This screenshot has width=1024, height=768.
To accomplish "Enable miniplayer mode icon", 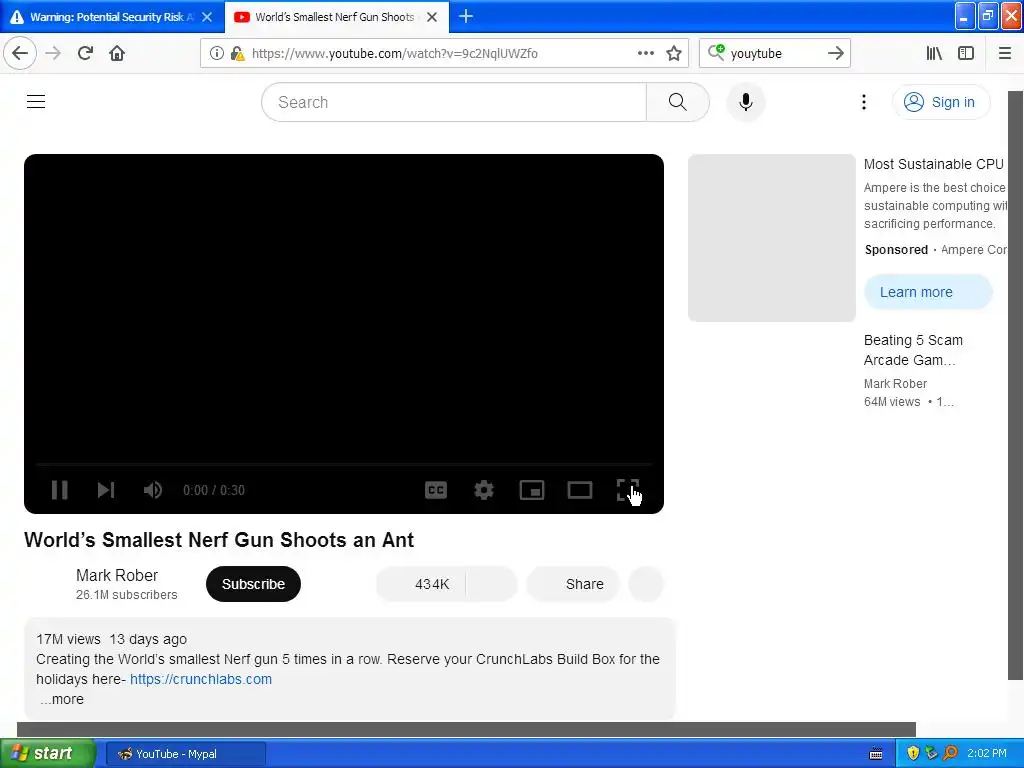I will coord(532,490).
